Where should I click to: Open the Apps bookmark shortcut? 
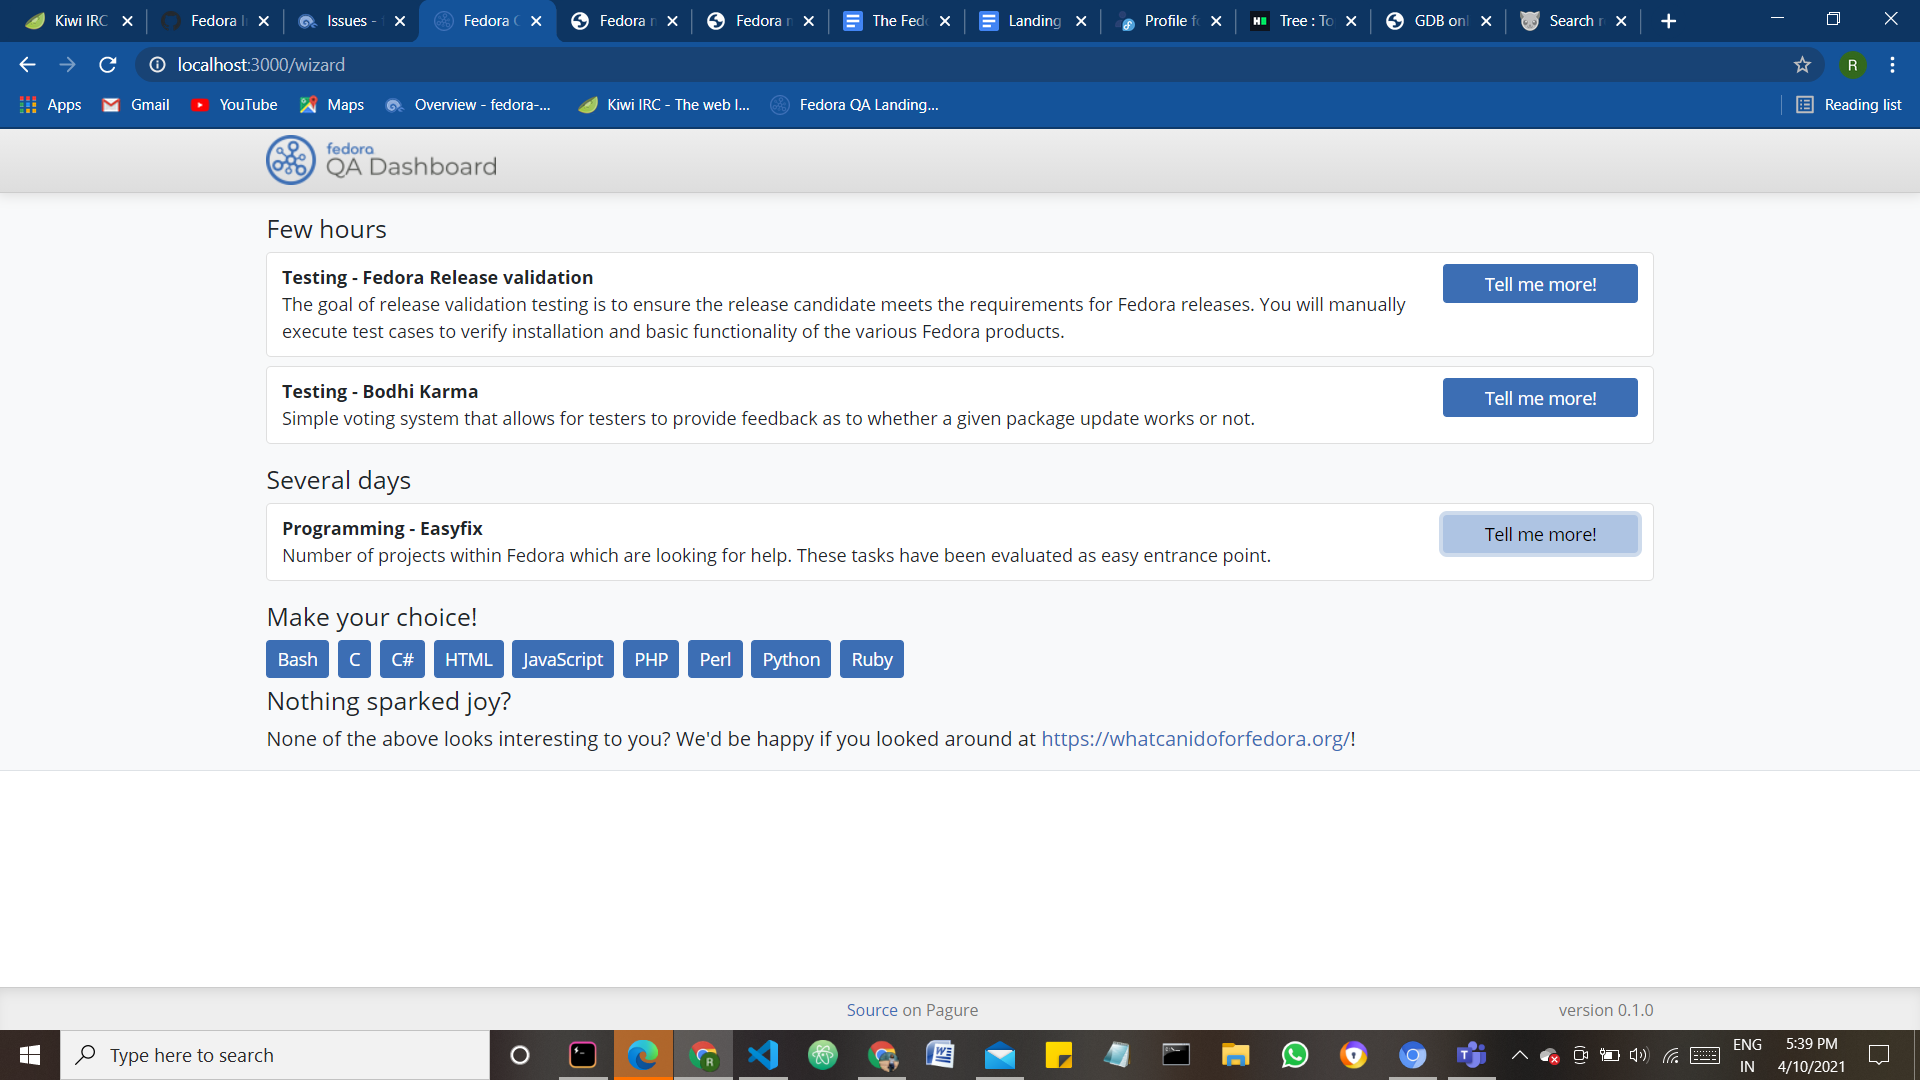point(50,105)
